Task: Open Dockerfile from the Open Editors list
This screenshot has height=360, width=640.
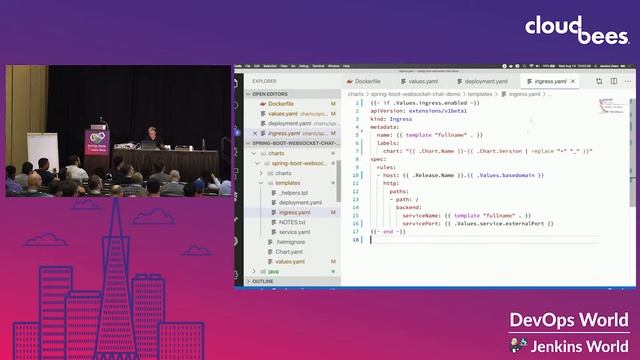Action: 293,104
